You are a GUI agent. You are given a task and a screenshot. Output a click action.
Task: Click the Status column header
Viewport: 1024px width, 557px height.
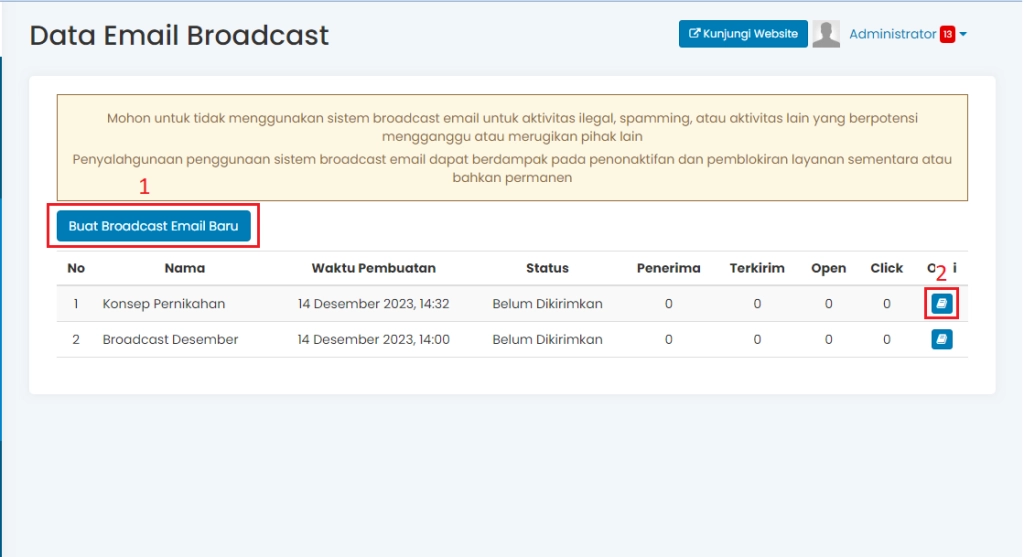(x=547, y=268)
